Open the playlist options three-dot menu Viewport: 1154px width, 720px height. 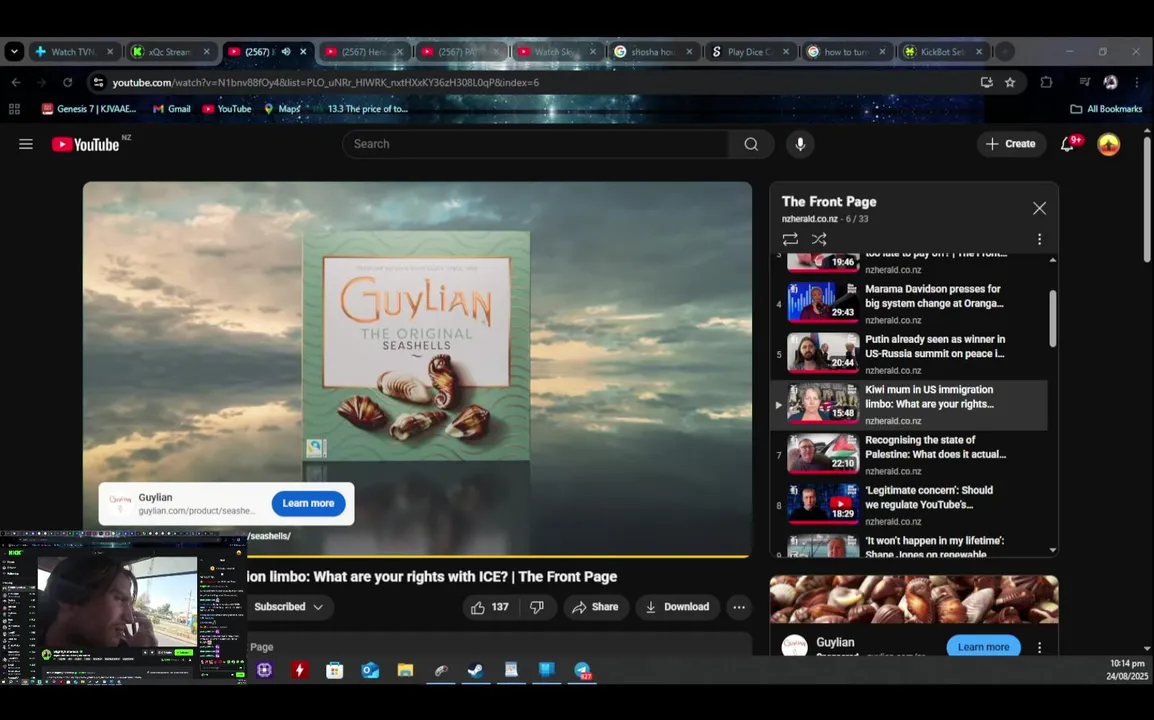(1039, 239)
